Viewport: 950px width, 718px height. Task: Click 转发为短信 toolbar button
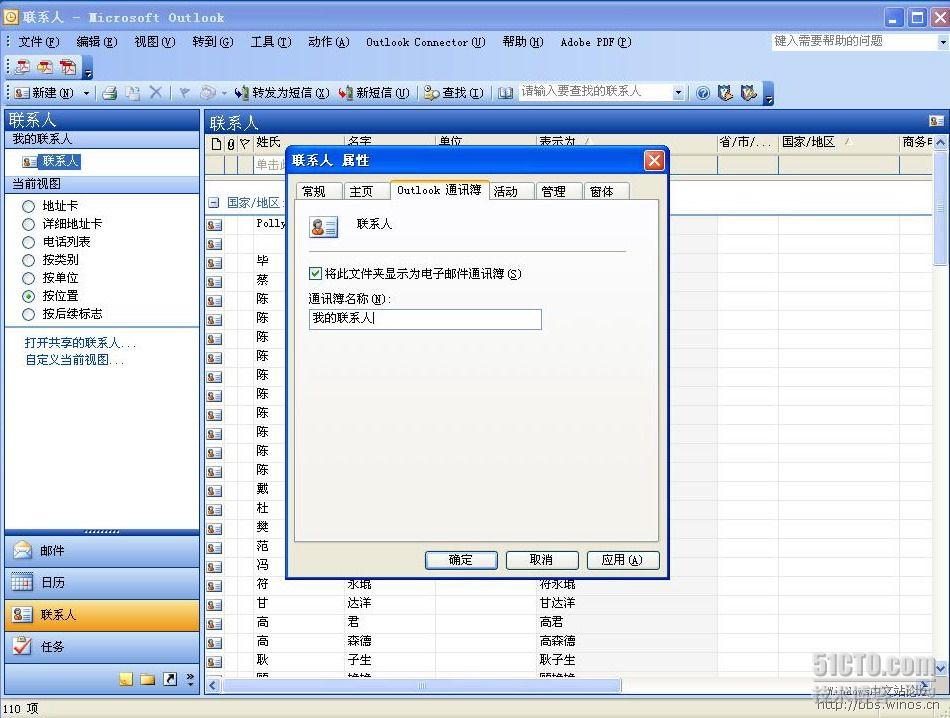282,93
